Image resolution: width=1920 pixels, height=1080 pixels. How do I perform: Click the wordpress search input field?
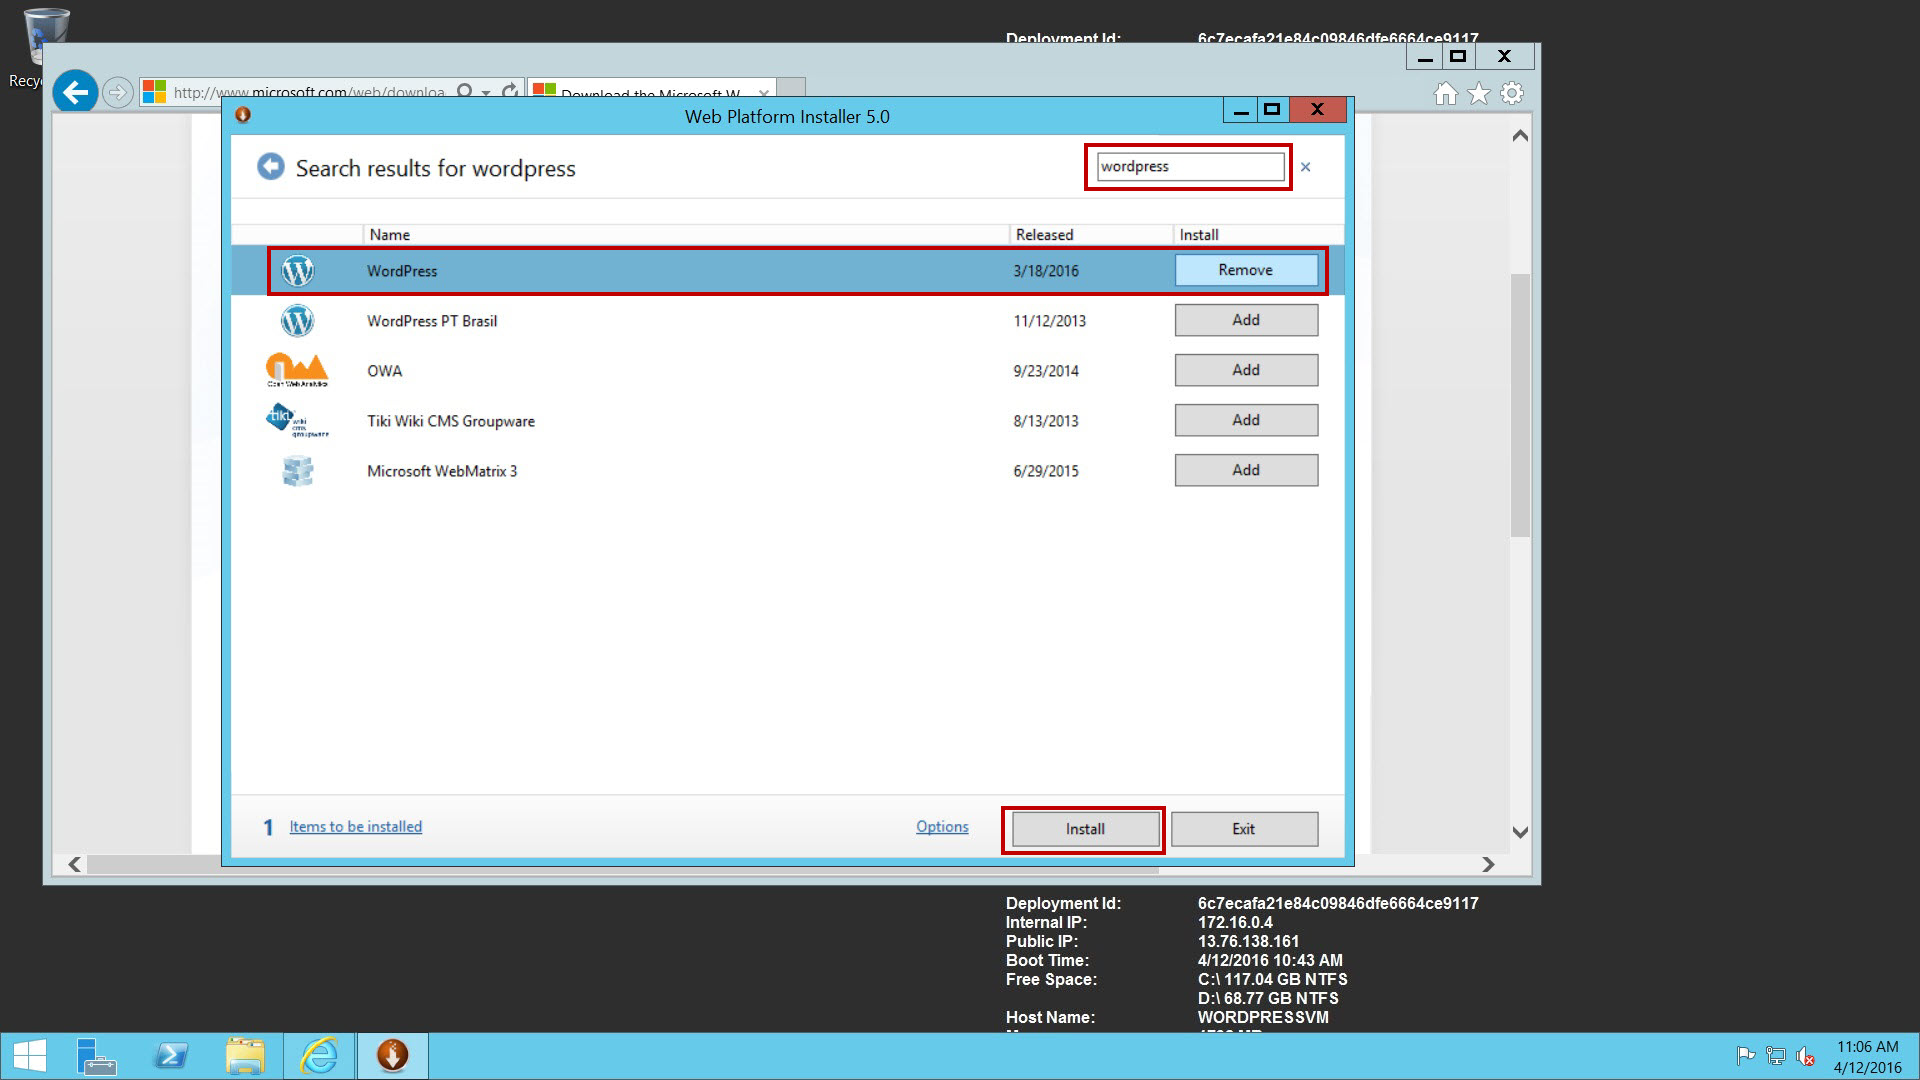tap(1190, 167)
